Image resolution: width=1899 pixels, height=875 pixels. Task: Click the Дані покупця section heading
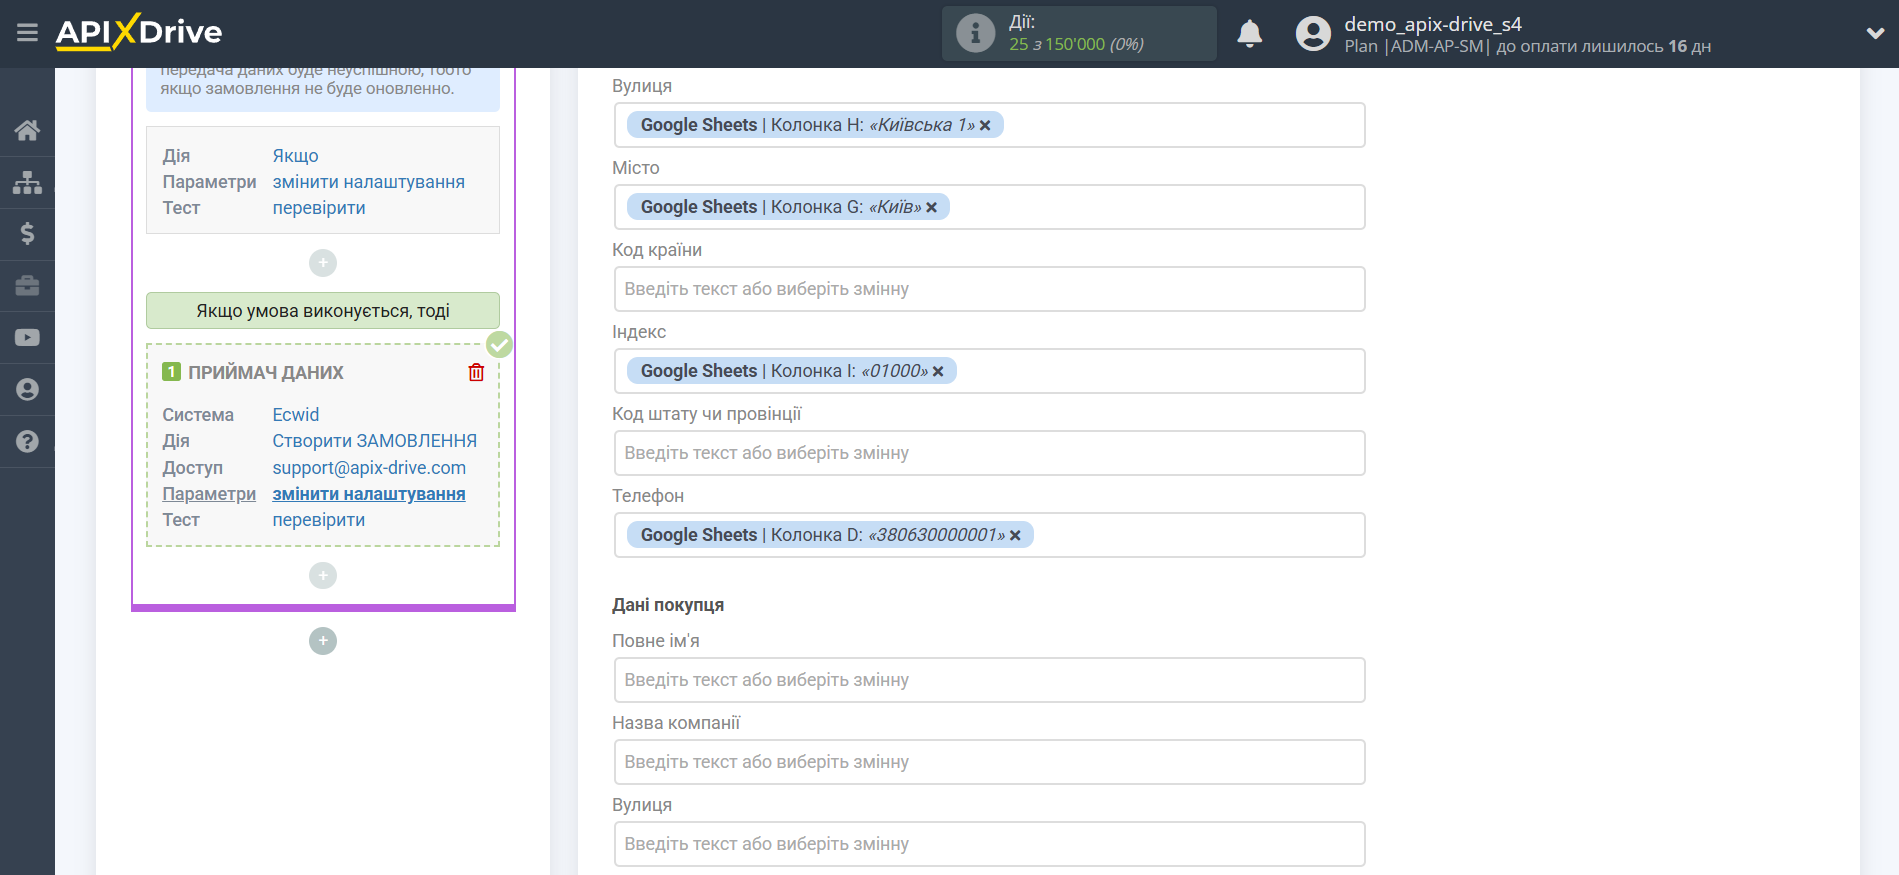coord(668,605)
